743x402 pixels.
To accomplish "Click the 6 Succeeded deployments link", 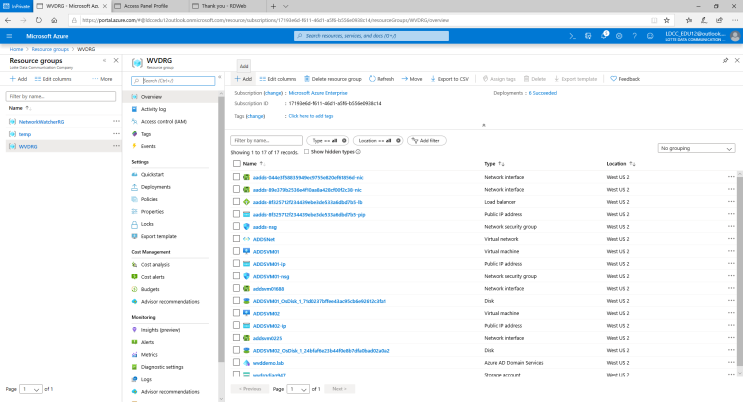I will [x=542, y=92].
